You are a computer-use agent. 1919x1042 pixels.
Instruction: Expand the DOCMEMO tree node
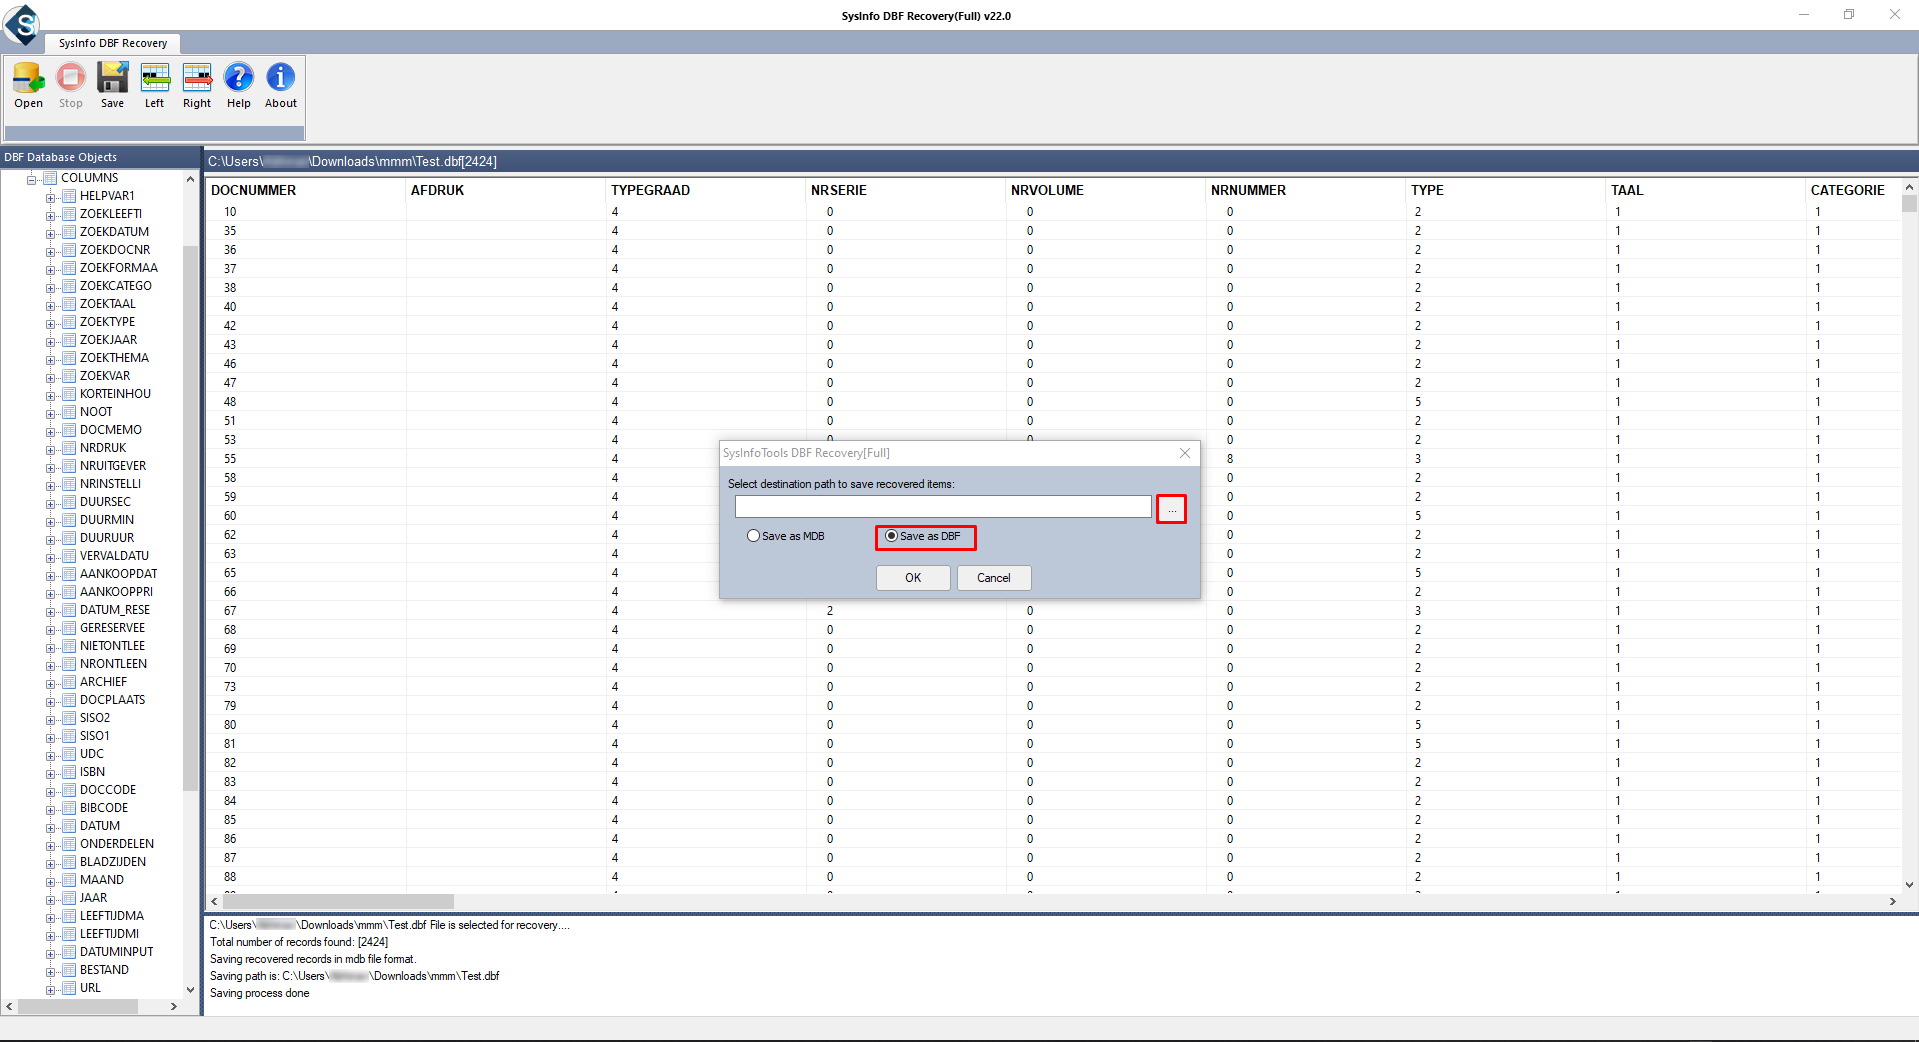[x=50, y=431]
